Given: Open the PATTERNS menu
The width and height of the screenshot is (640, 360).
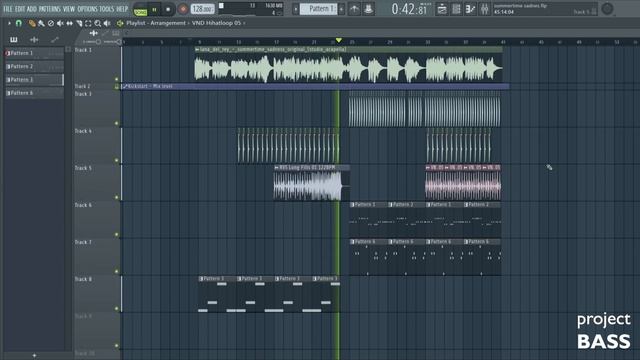Looking at the screenshot, I should coord(50,9).
